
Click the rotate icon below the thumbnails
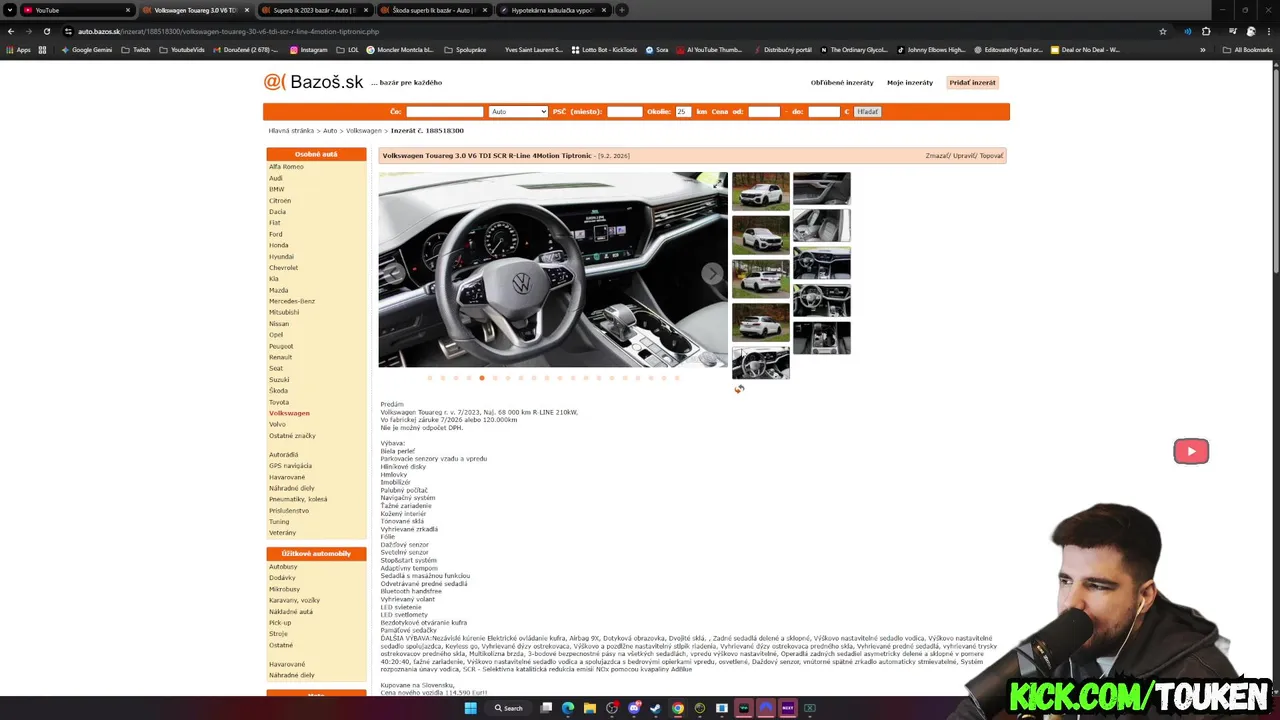point(739,389)
